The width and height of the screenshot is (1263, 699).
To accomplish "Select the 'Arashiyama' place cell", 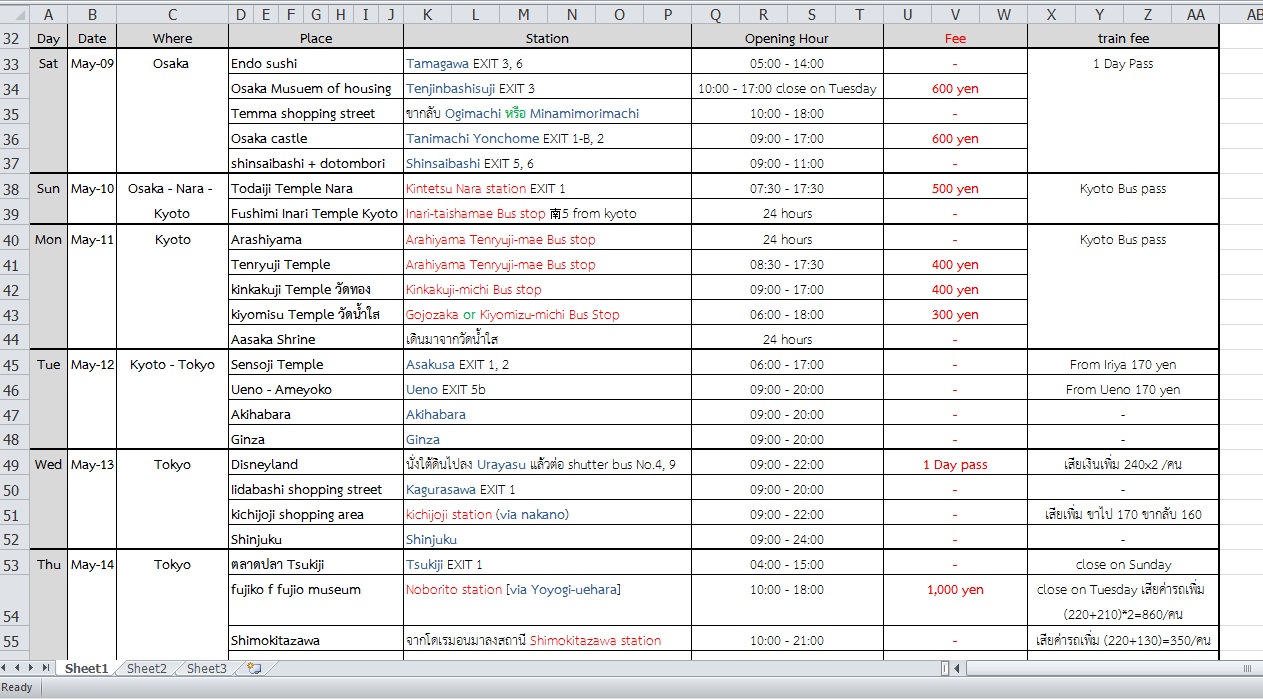I will 316,239.
